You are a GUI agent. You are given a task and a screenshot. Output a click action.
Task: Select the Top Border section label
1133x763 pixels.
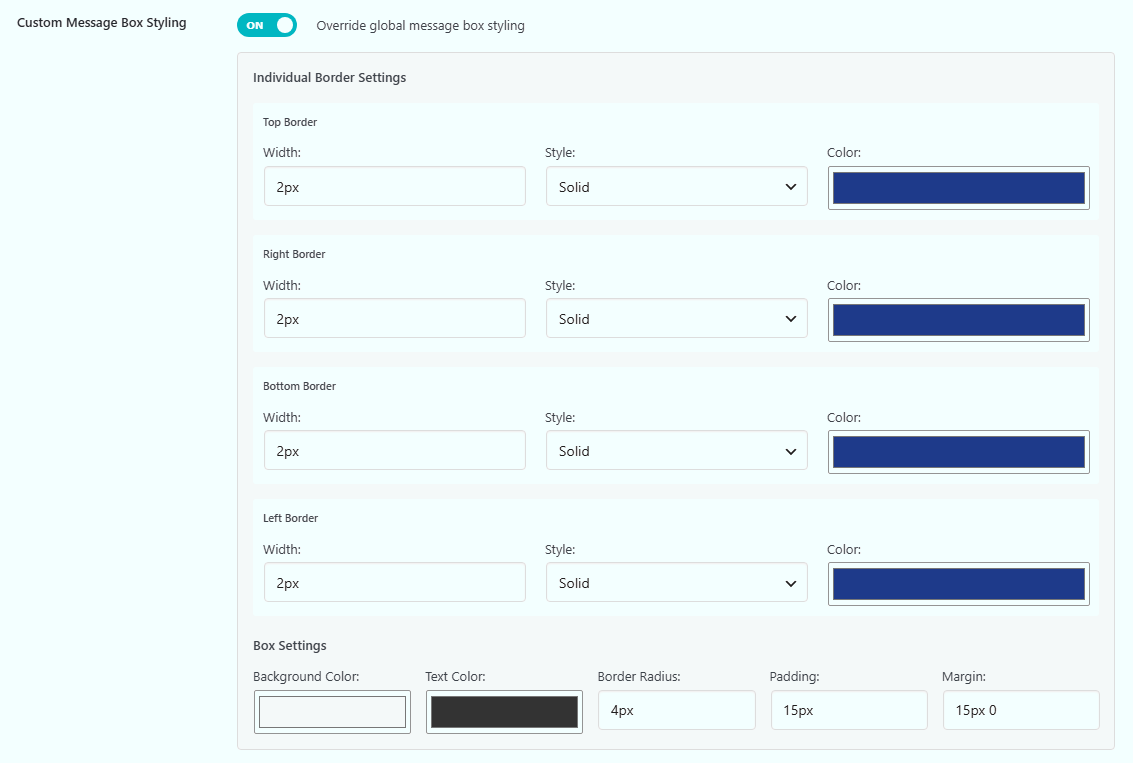click(x=290, y=122)
